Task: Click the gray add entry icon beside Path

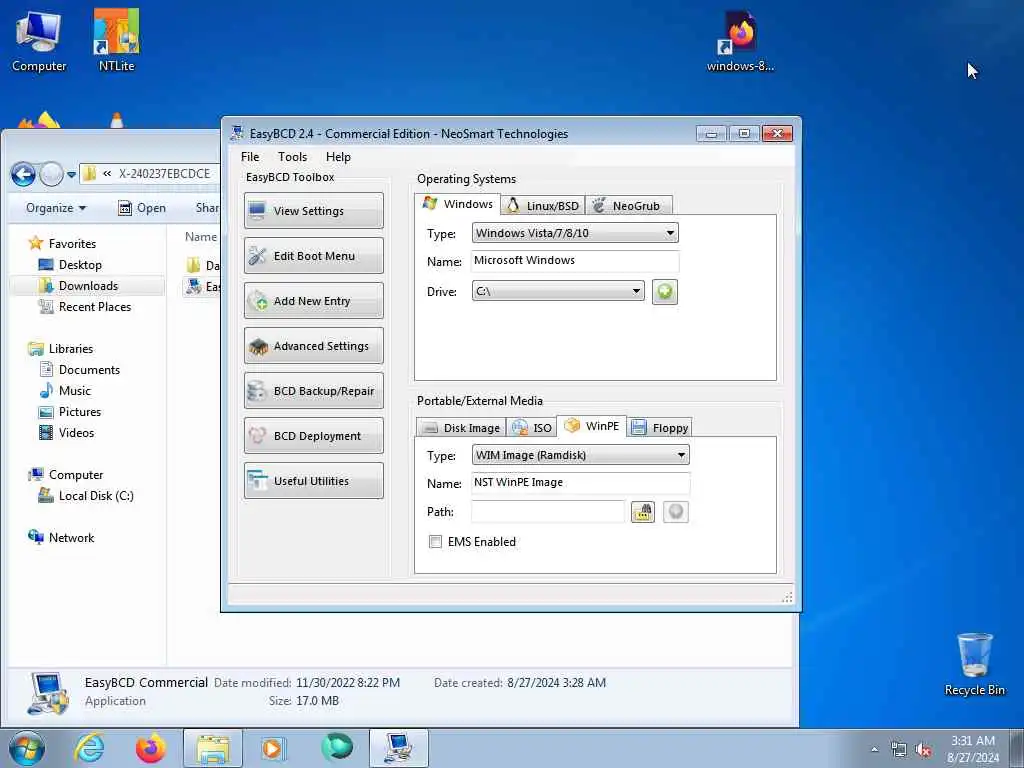Action: click(675, 511)
